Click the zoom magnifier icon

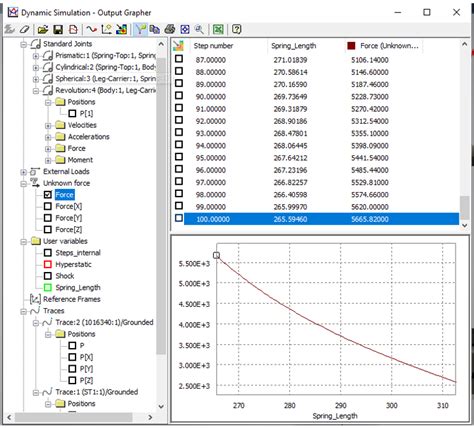coord(200,29)
